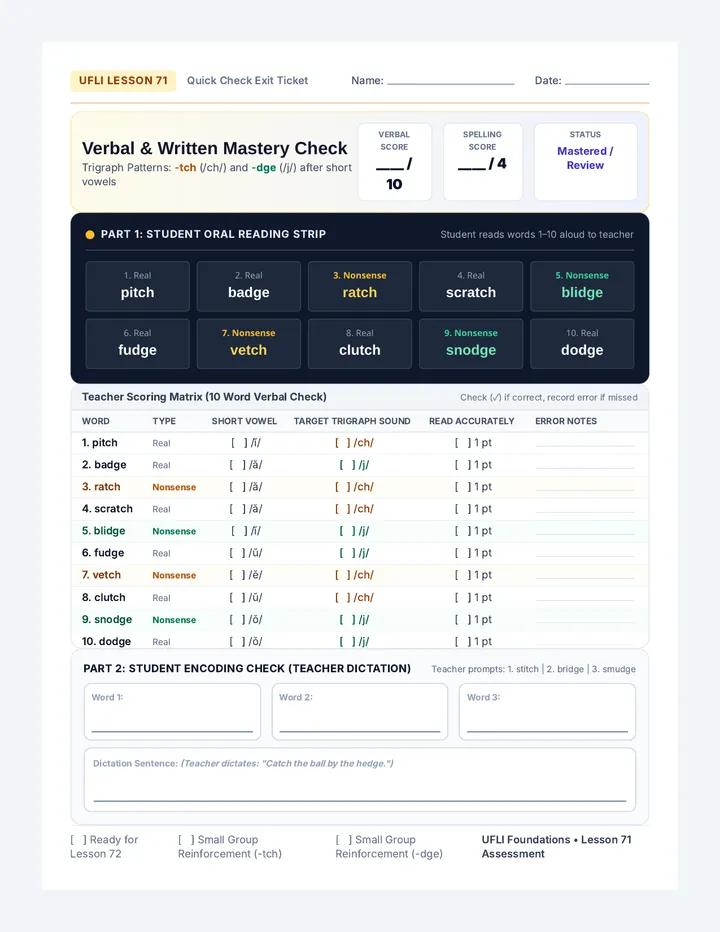
Task: Click the 'Teacher prompts' text in Part 2
Action: point(533,669)
